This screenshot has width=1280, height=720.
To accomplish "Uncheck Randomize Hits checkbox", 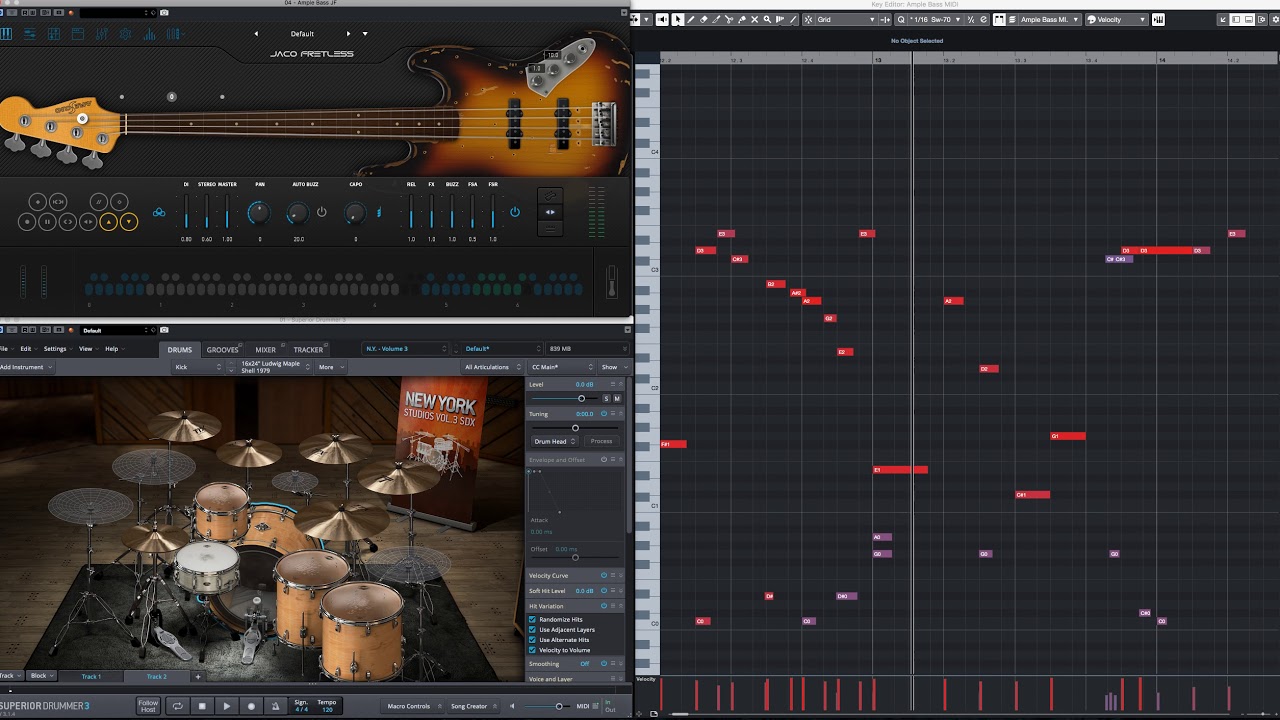I will click(532, 620).
